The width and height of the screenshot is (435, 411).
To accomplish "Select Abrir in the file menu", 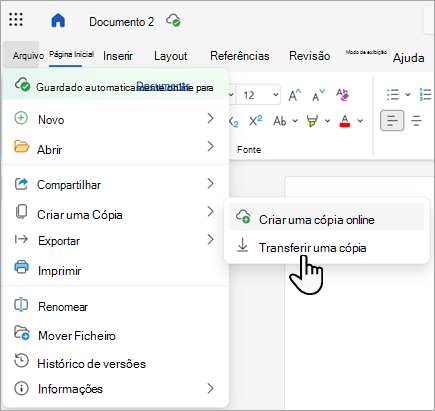I will click(x=115, y=148).
